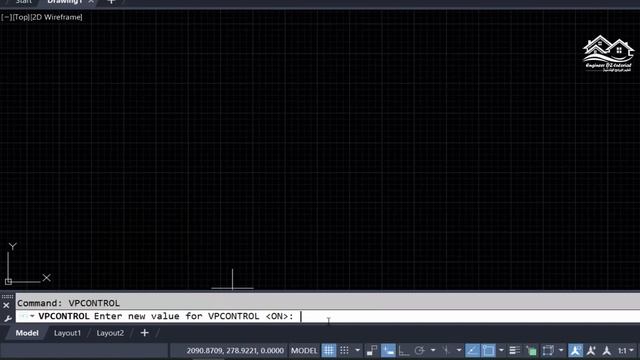Toggle transparency status bar icon
Viewport: 640px width, 360px height.
tap(531, 350)
